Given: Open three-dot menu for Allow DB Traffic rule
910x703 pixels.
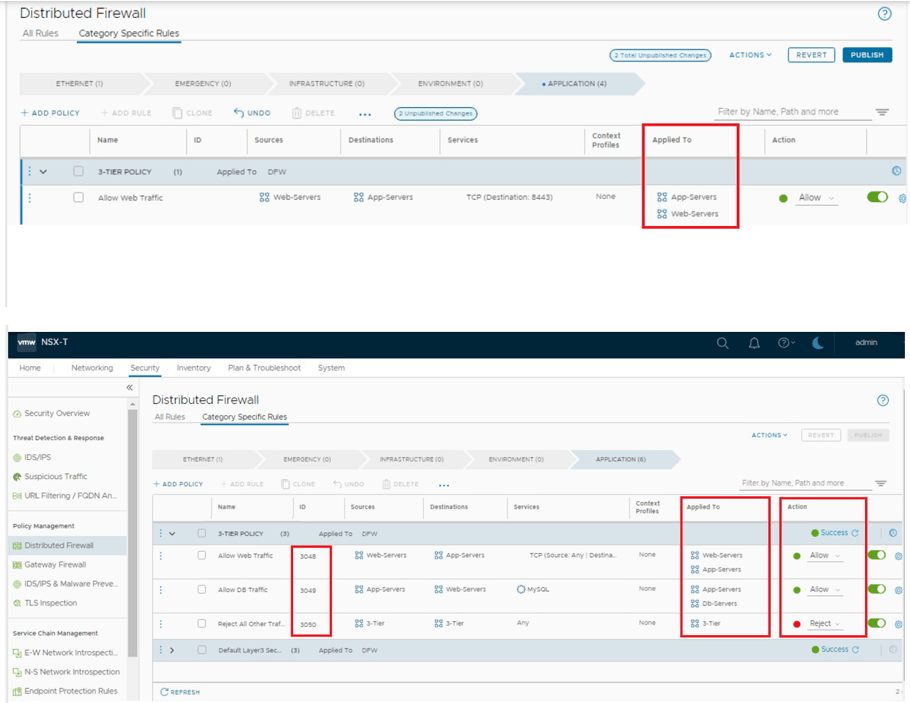Looking at the screenshot, I should click(161, 590).
